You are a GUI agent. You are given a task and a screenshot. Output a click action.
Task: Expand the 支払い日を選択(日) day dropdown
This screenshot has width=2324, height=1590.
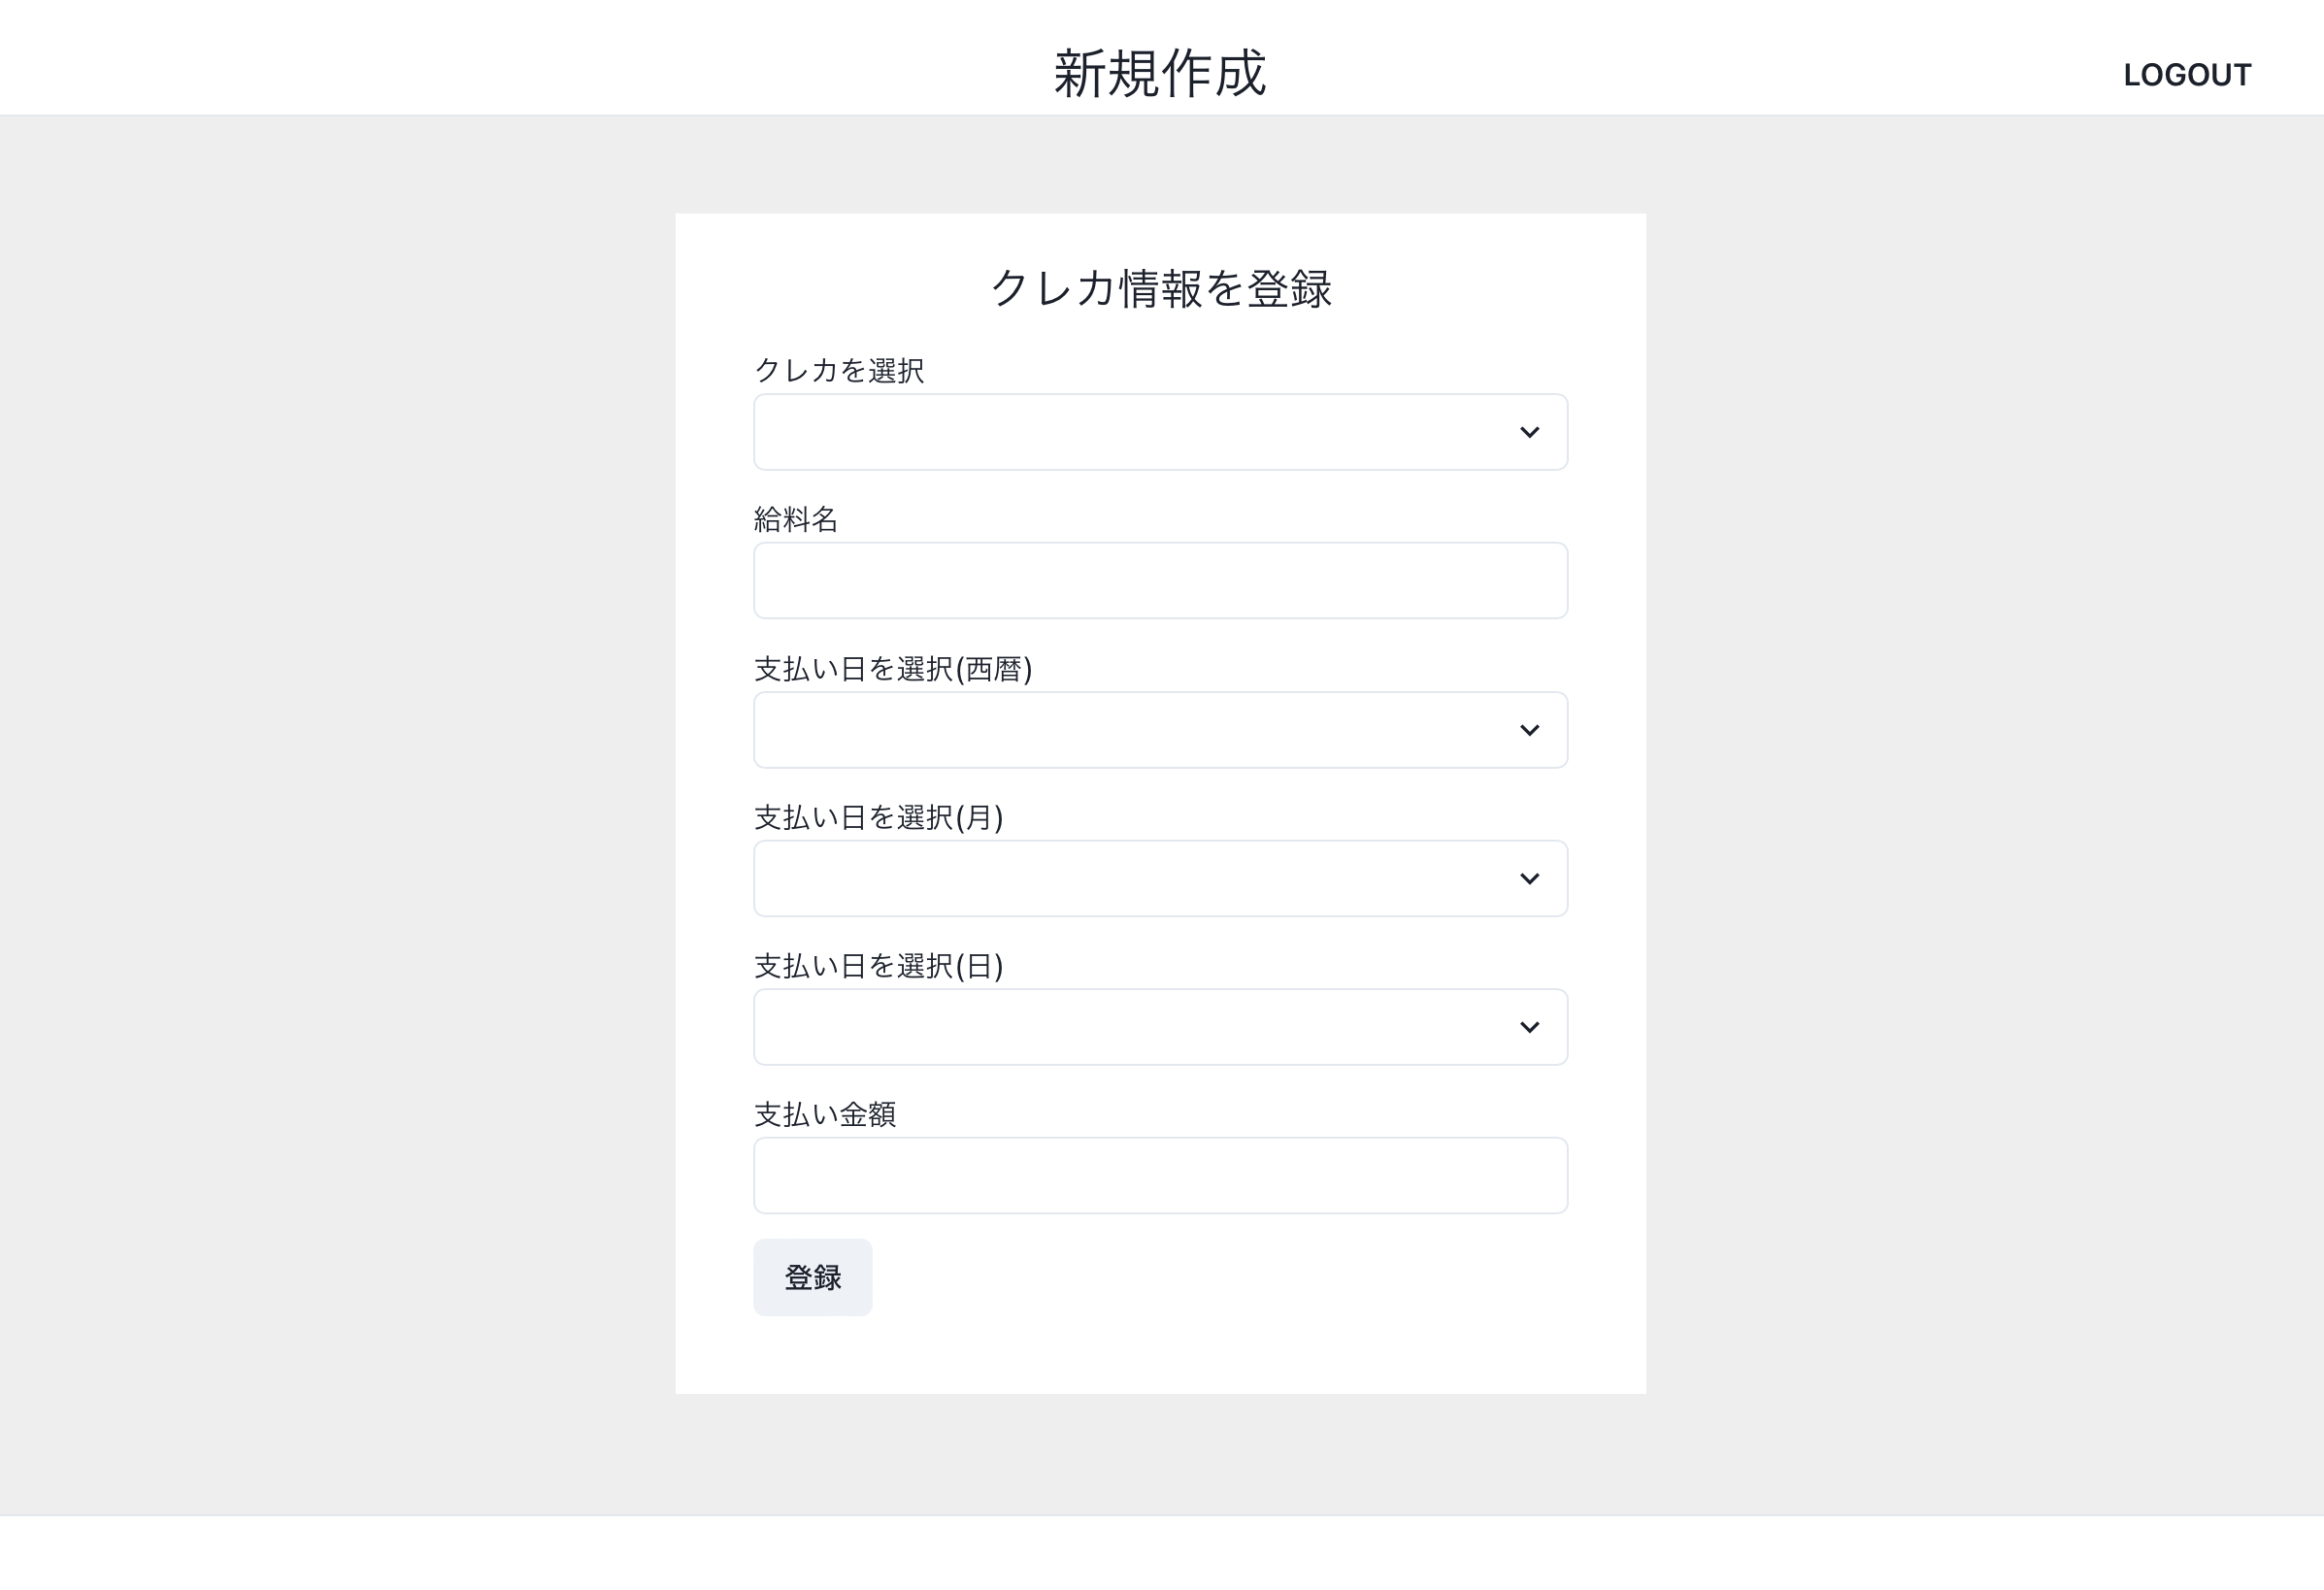pyautogui.click(x=1160, y=1026)
